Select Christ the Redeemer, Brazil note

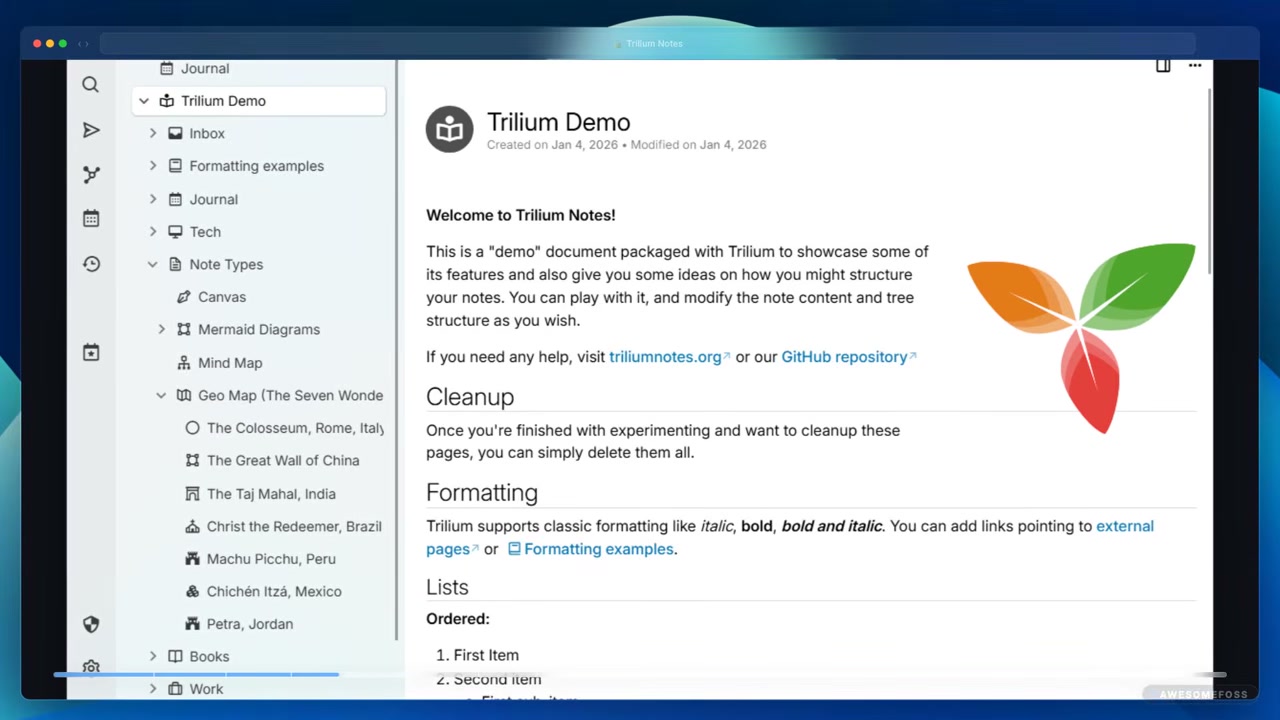pyautogui.click(x=283, y=526)
